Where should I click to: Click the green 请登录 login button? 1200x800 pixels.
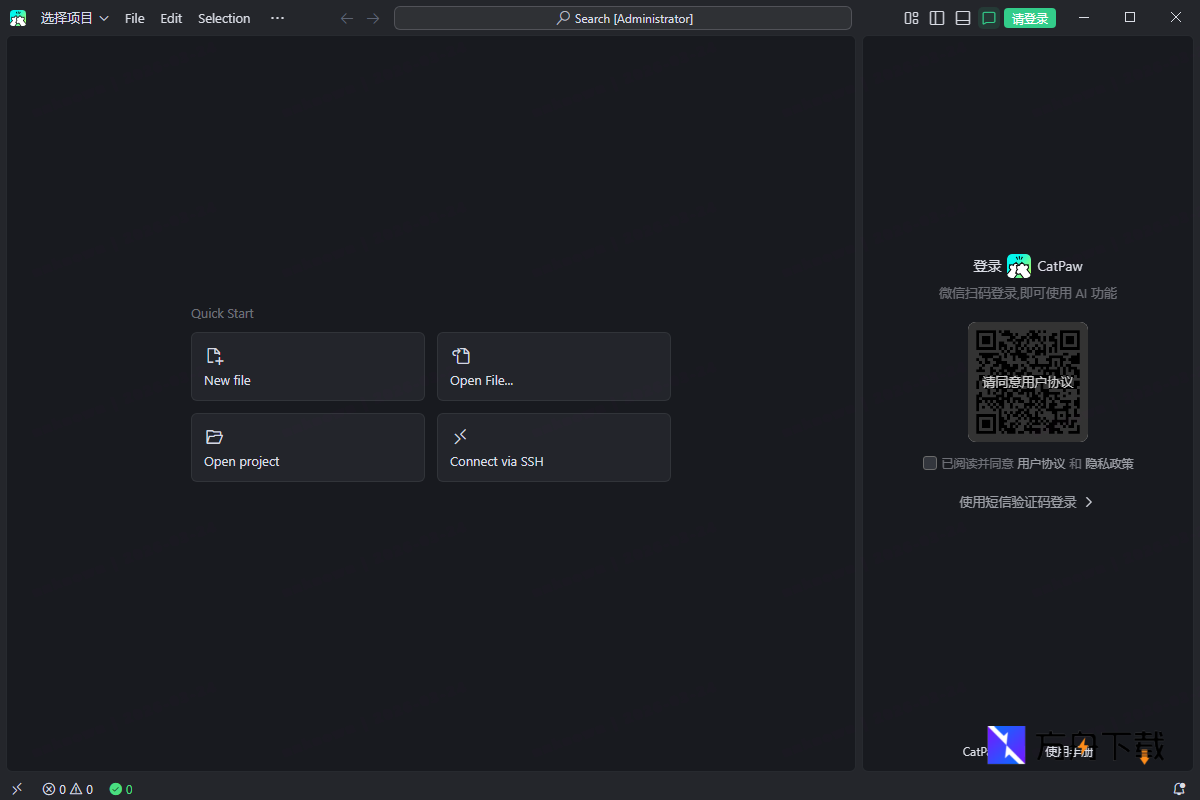coord(1030,18)
